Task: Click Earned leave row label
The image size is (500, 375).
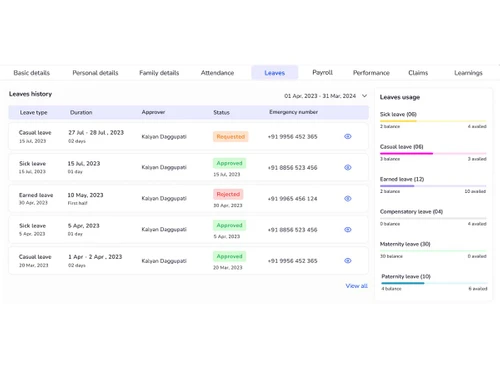Action: pos(36,195)
